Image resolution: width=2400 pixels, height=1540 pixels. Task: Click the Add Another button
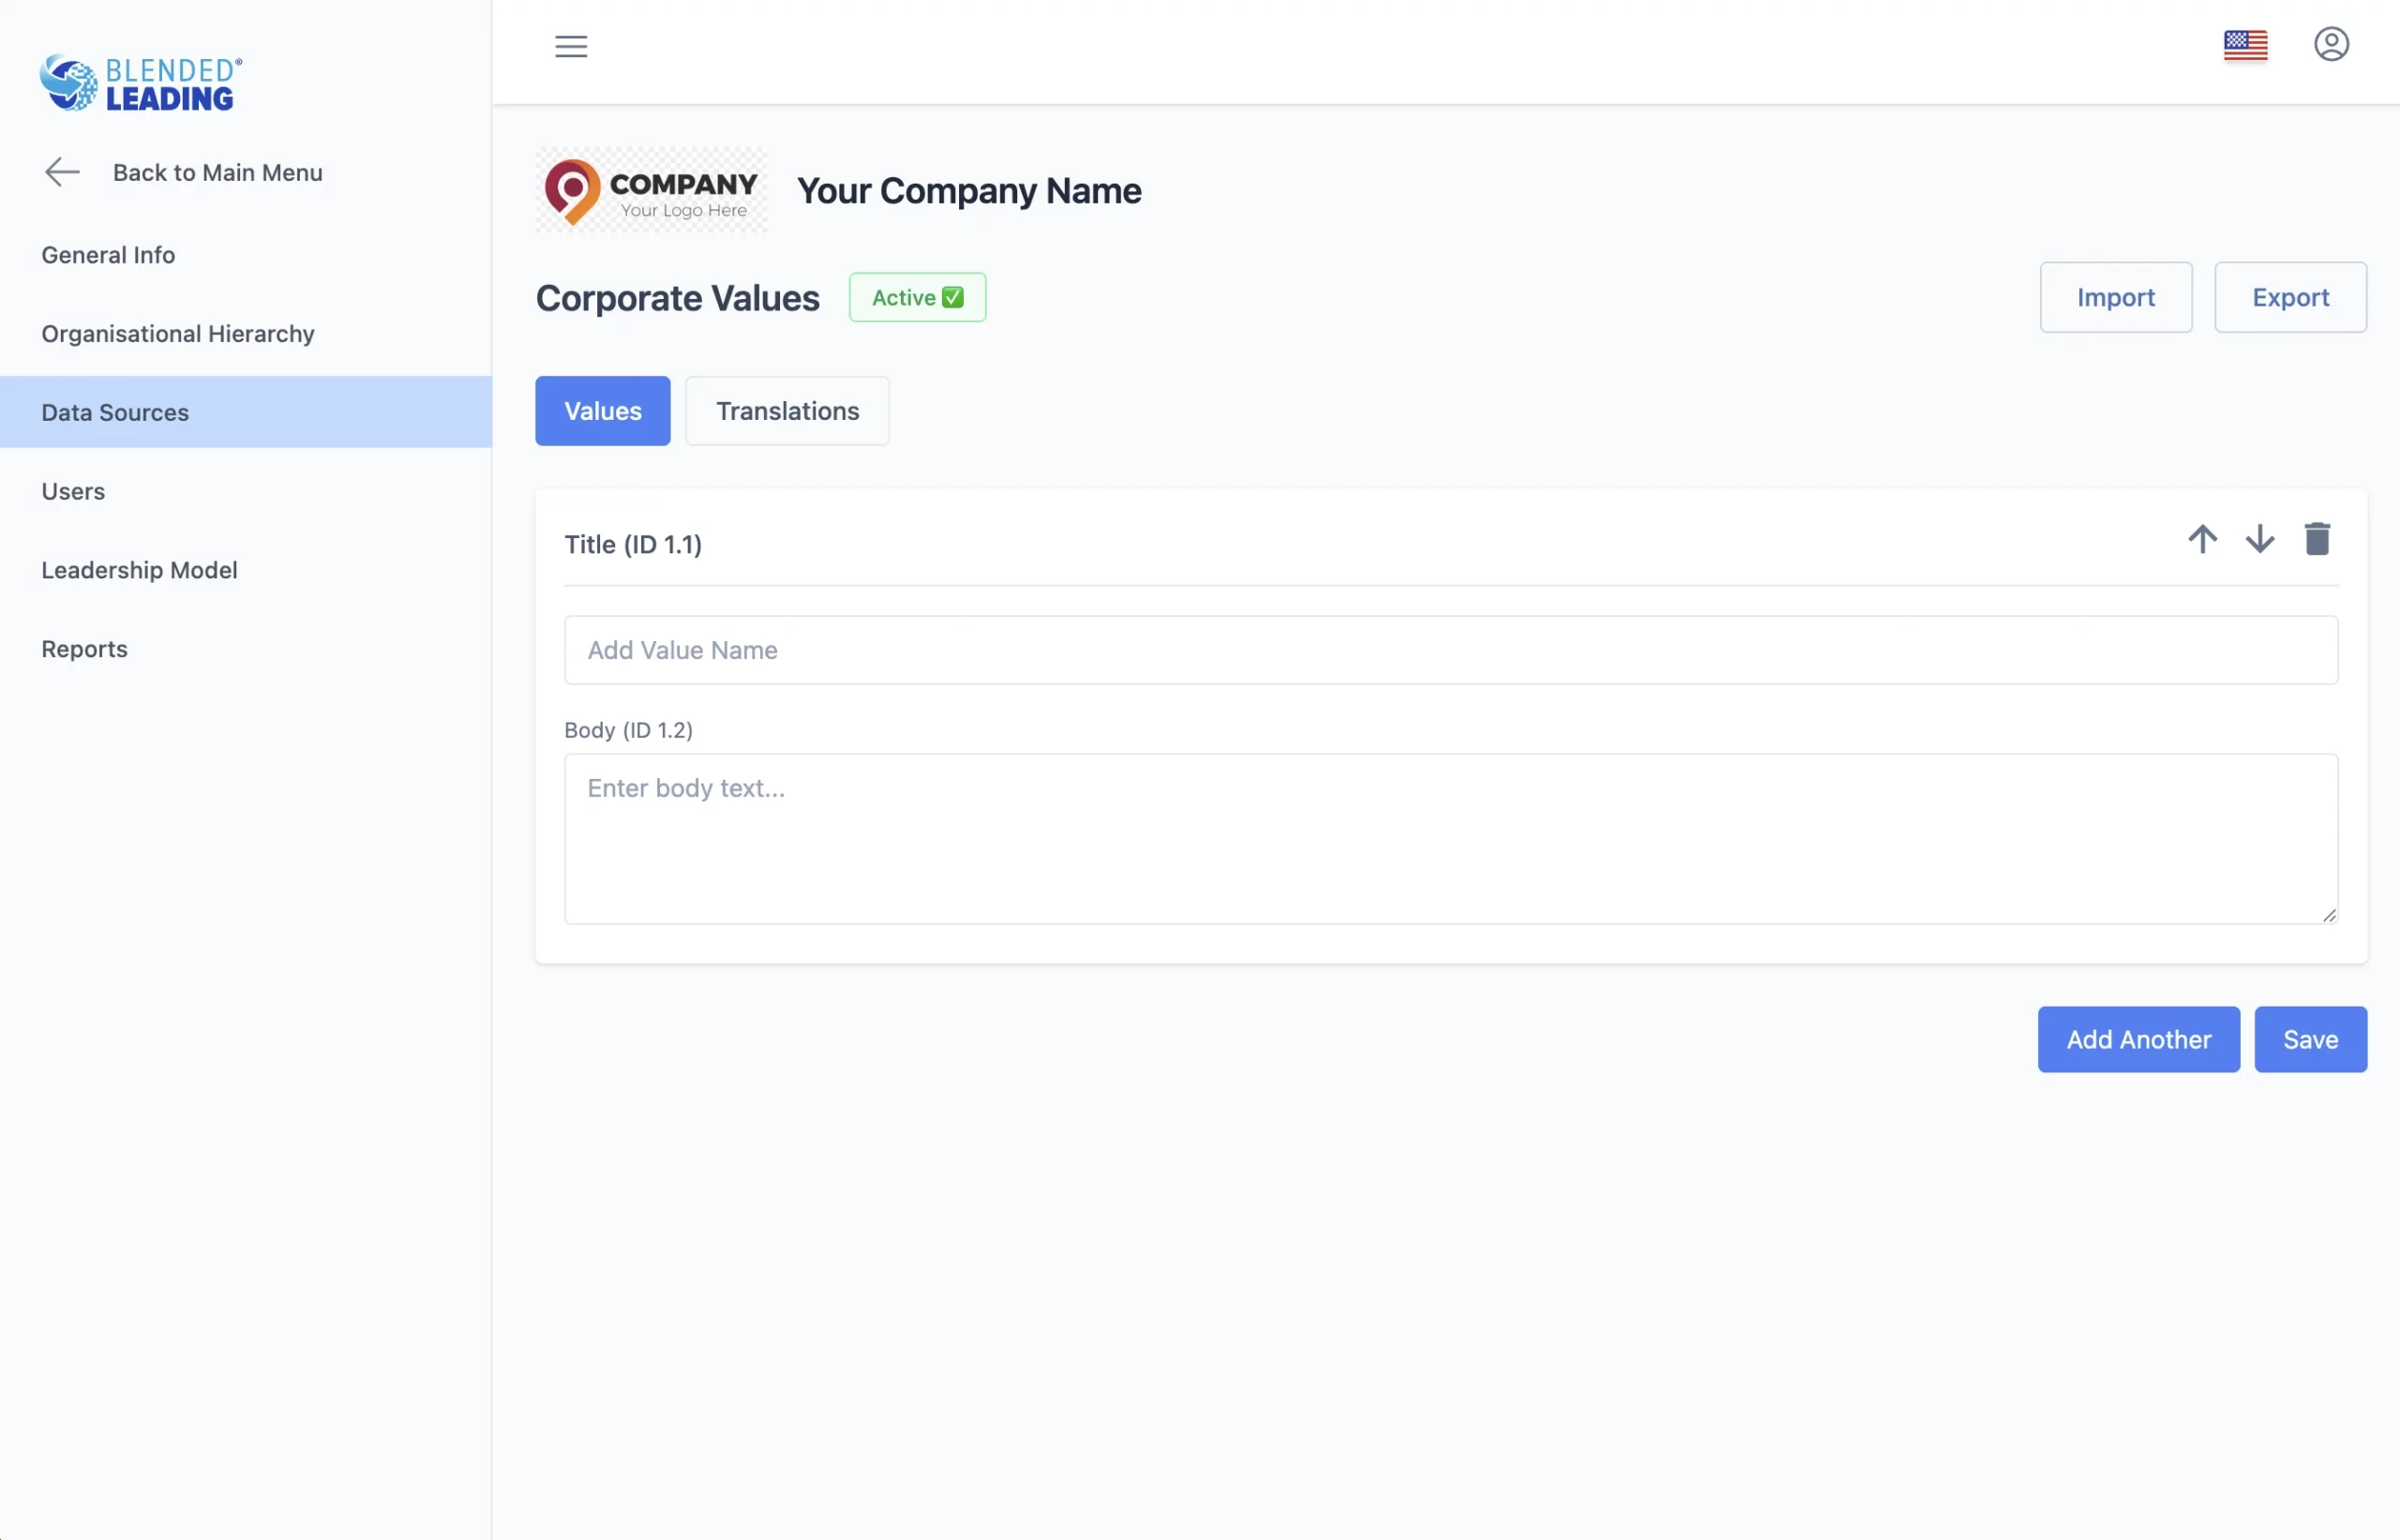point(2138,1040)
